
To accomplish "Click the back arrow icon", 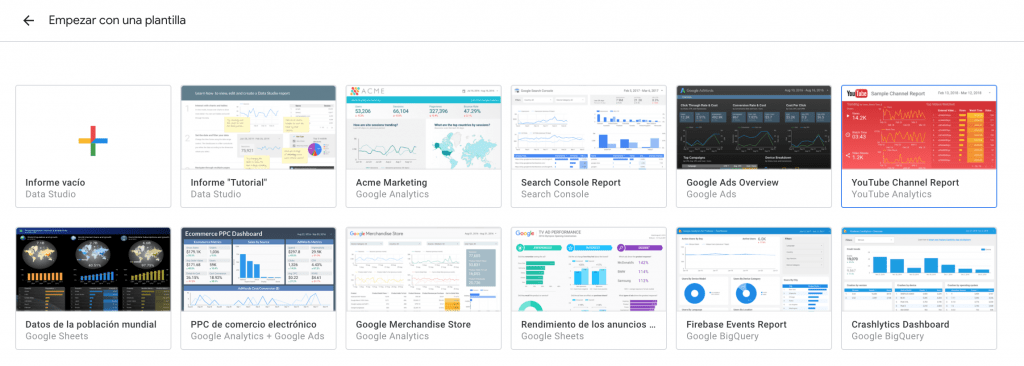I will pos(28,20).
